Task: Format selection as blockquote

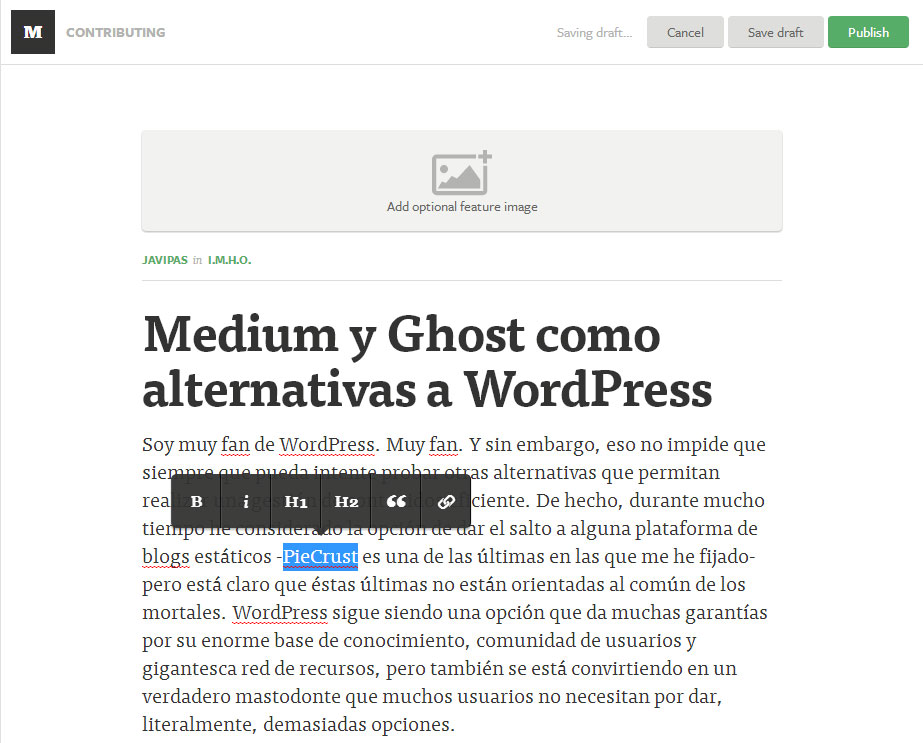Action: [x=396, y=502]
